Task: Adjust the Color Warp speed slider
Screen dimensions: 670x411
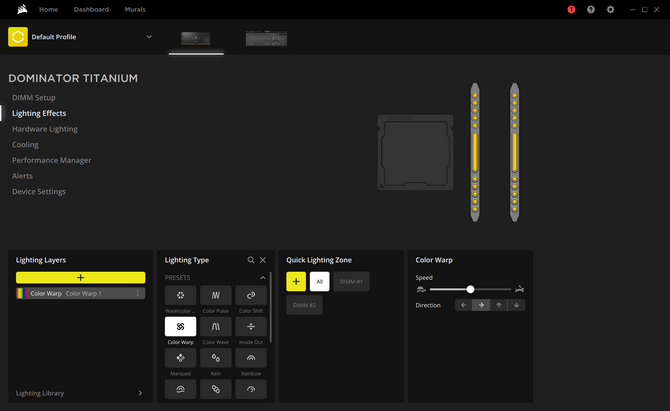Action: 470,289
